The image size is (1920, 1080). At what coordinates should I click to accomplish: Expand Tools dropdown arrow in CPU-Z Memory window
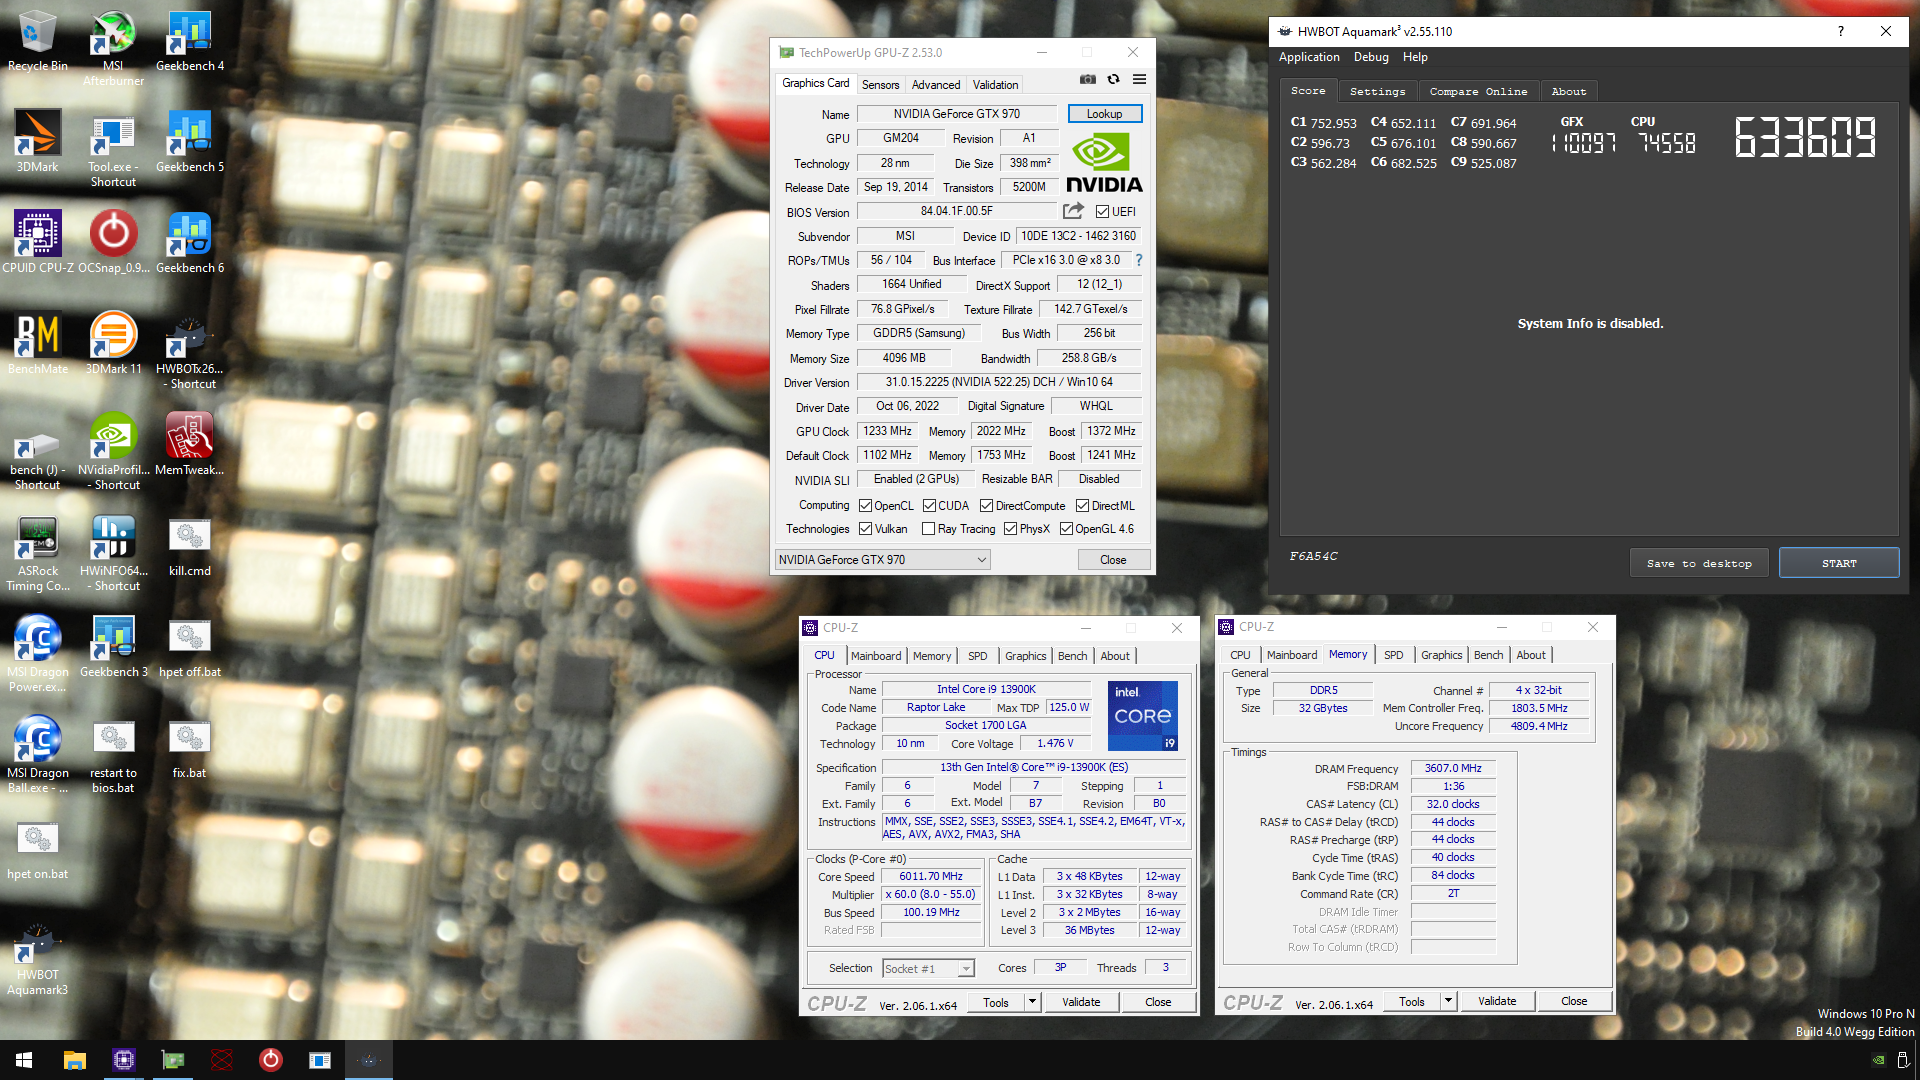click(1448, 1000)
